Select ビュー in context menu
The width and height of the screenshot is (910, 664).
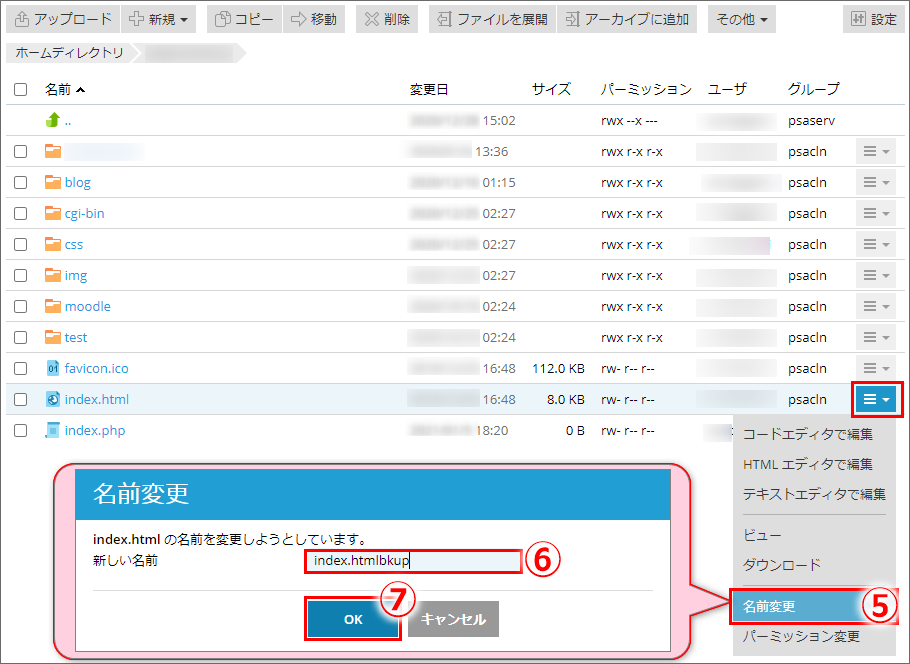[x=762, y=535]
